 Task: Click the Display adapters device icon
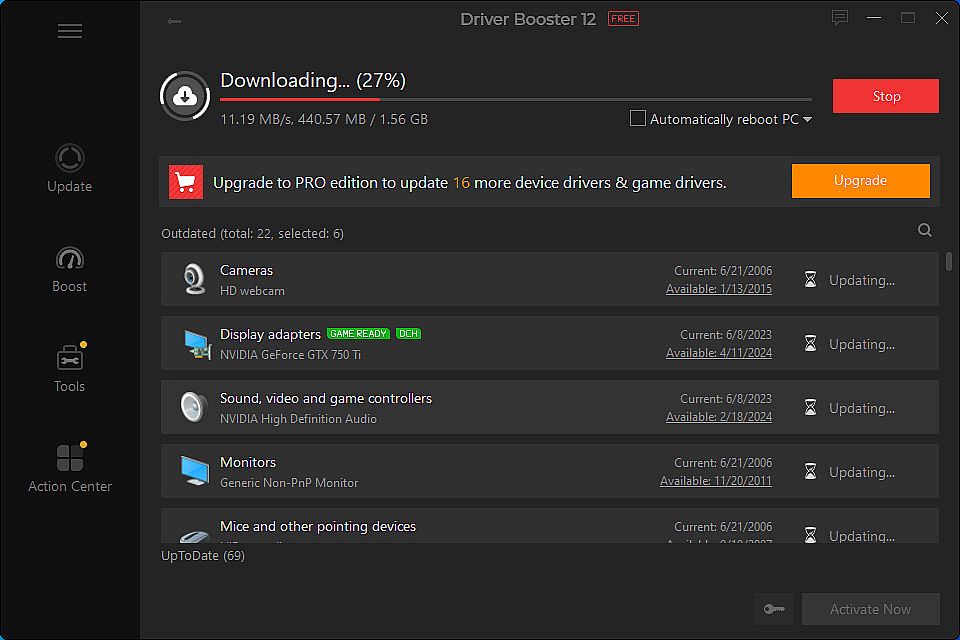tap(196, 344)
